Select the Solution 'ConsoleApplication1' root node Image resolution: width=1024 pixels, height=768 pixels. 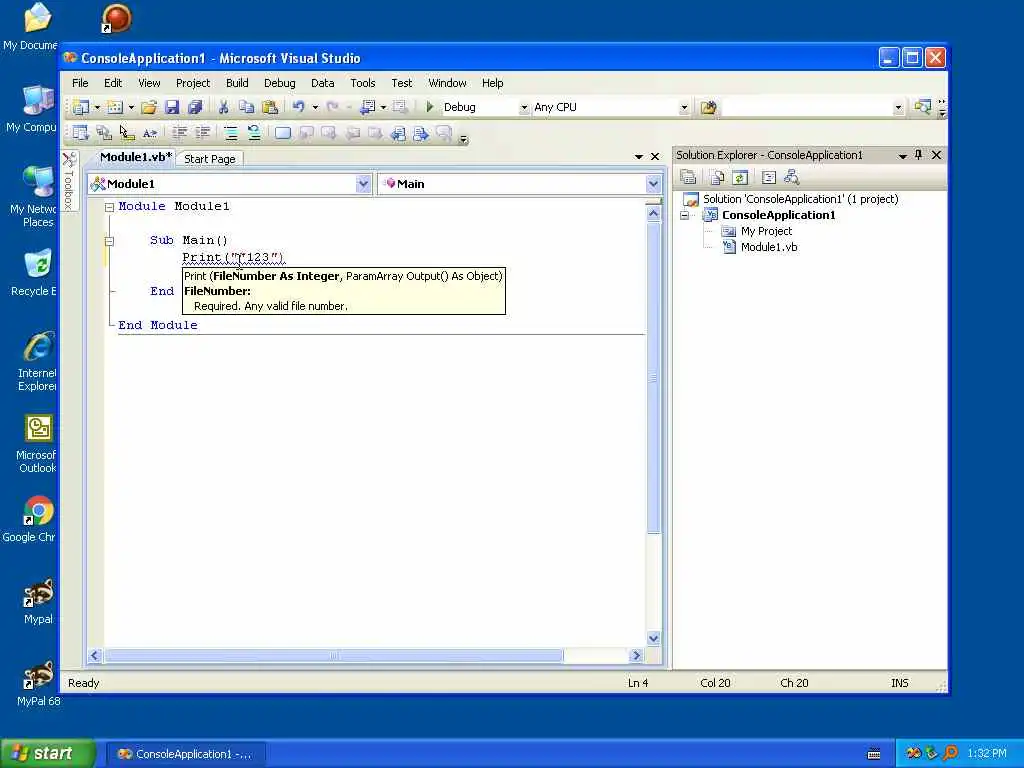point(800,199)
